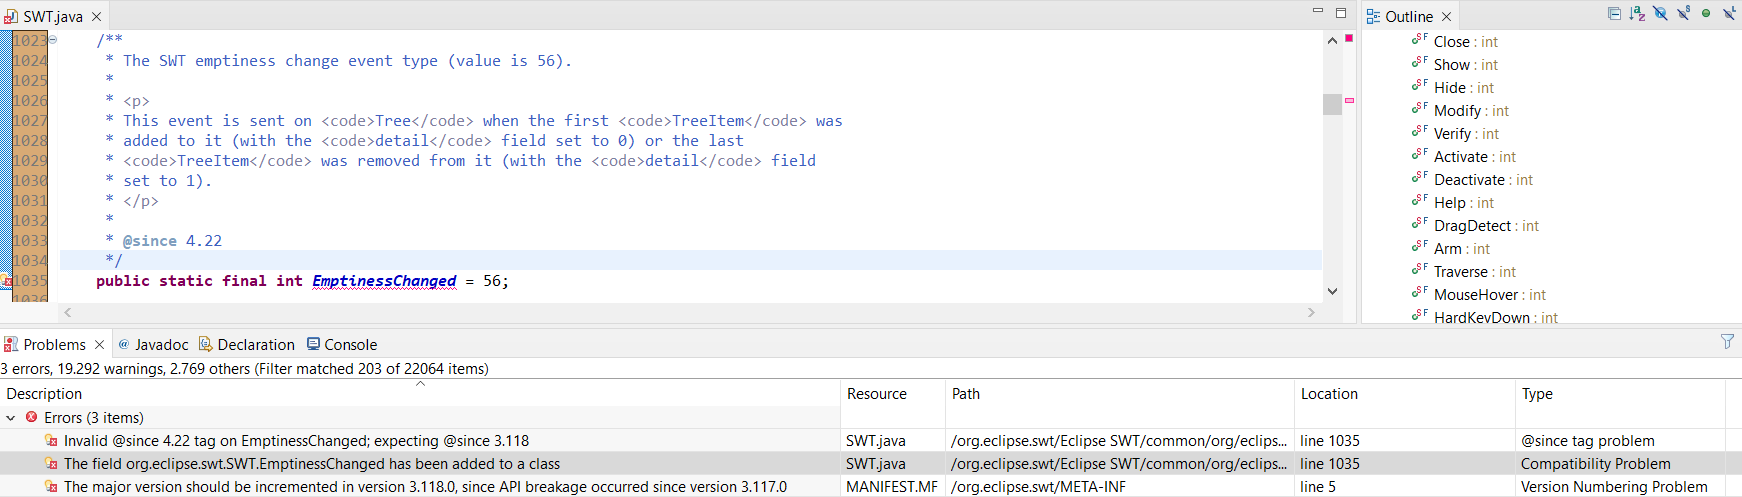Collapse the Javadoc comment fold at line 1023
This screenshot has width=1742, height=497.
(53, 40)
